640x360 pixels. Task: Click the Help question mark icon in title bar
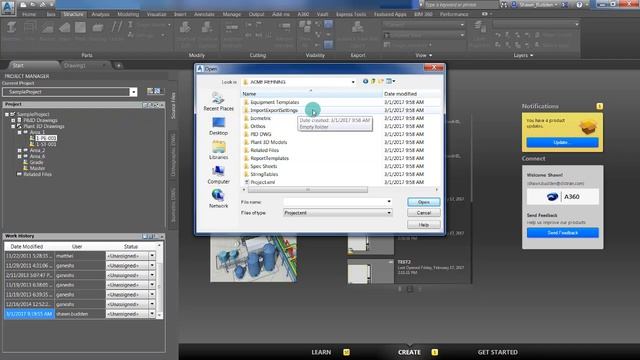[579, 5]
